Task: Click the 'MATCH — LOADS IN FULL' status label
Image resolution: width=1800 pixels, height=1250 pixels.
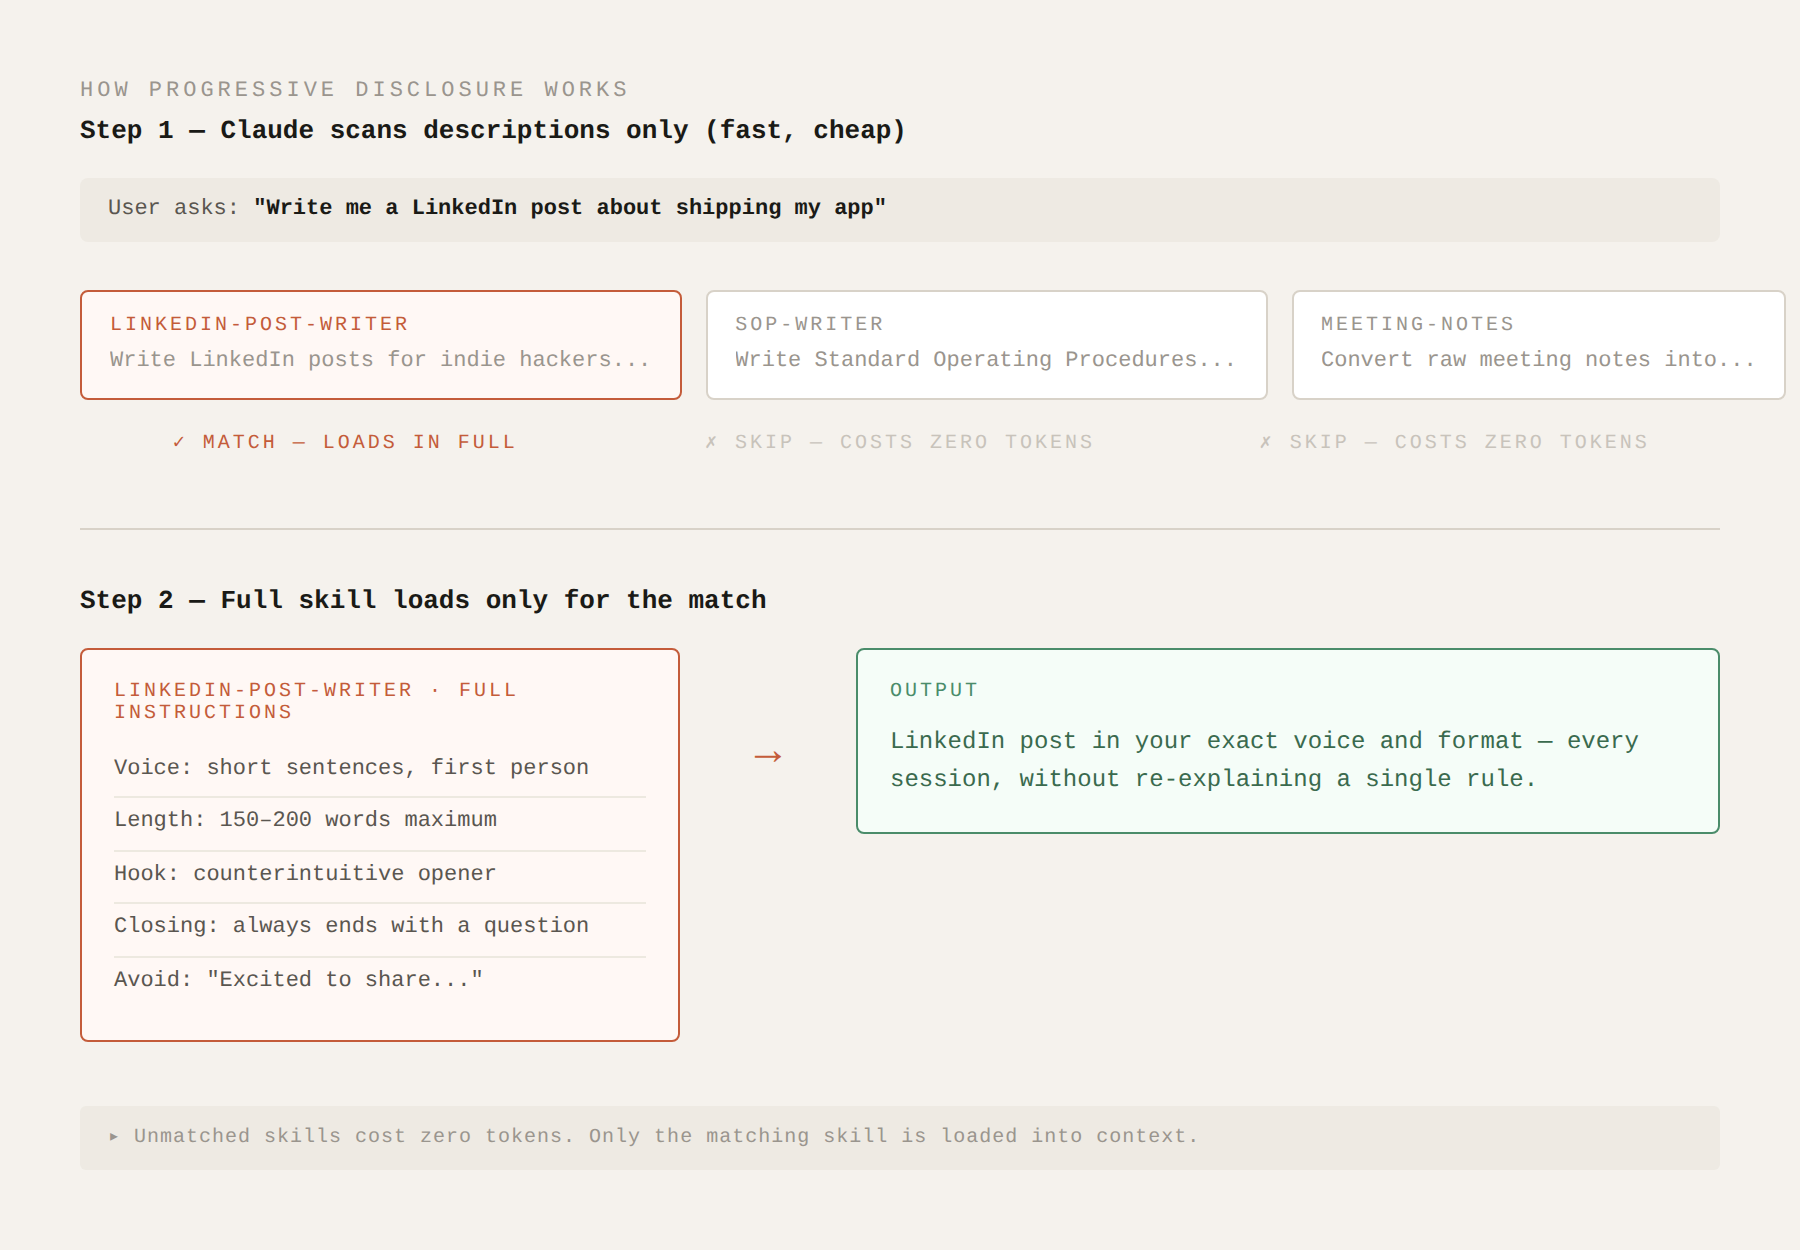Action: (x=344, y=442)
